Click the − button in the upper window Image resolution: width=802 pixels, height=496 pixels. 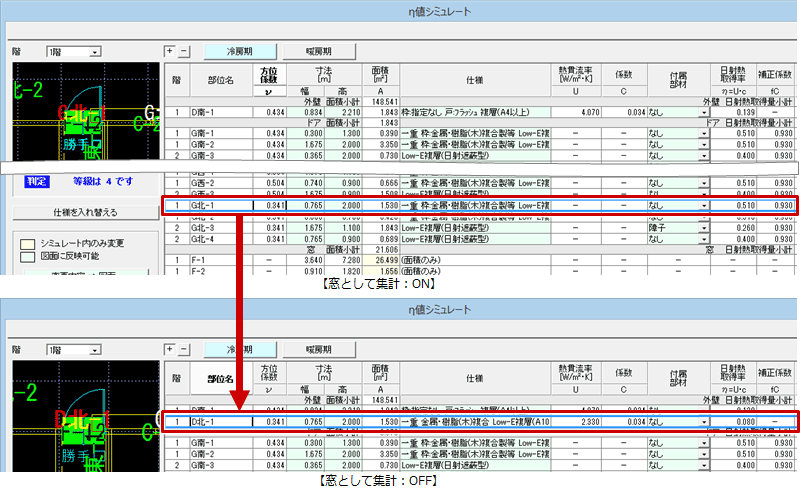(183, 51)
